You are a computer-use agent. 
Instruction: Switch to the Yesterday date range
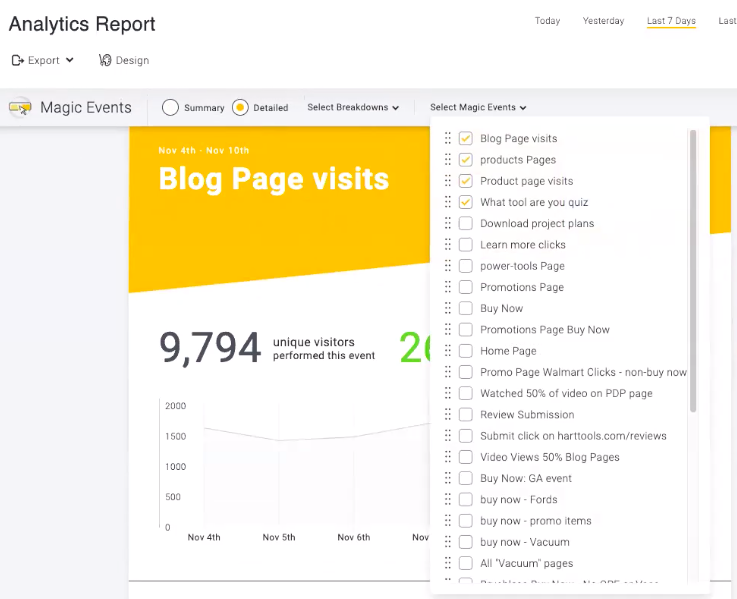[604, 21]
